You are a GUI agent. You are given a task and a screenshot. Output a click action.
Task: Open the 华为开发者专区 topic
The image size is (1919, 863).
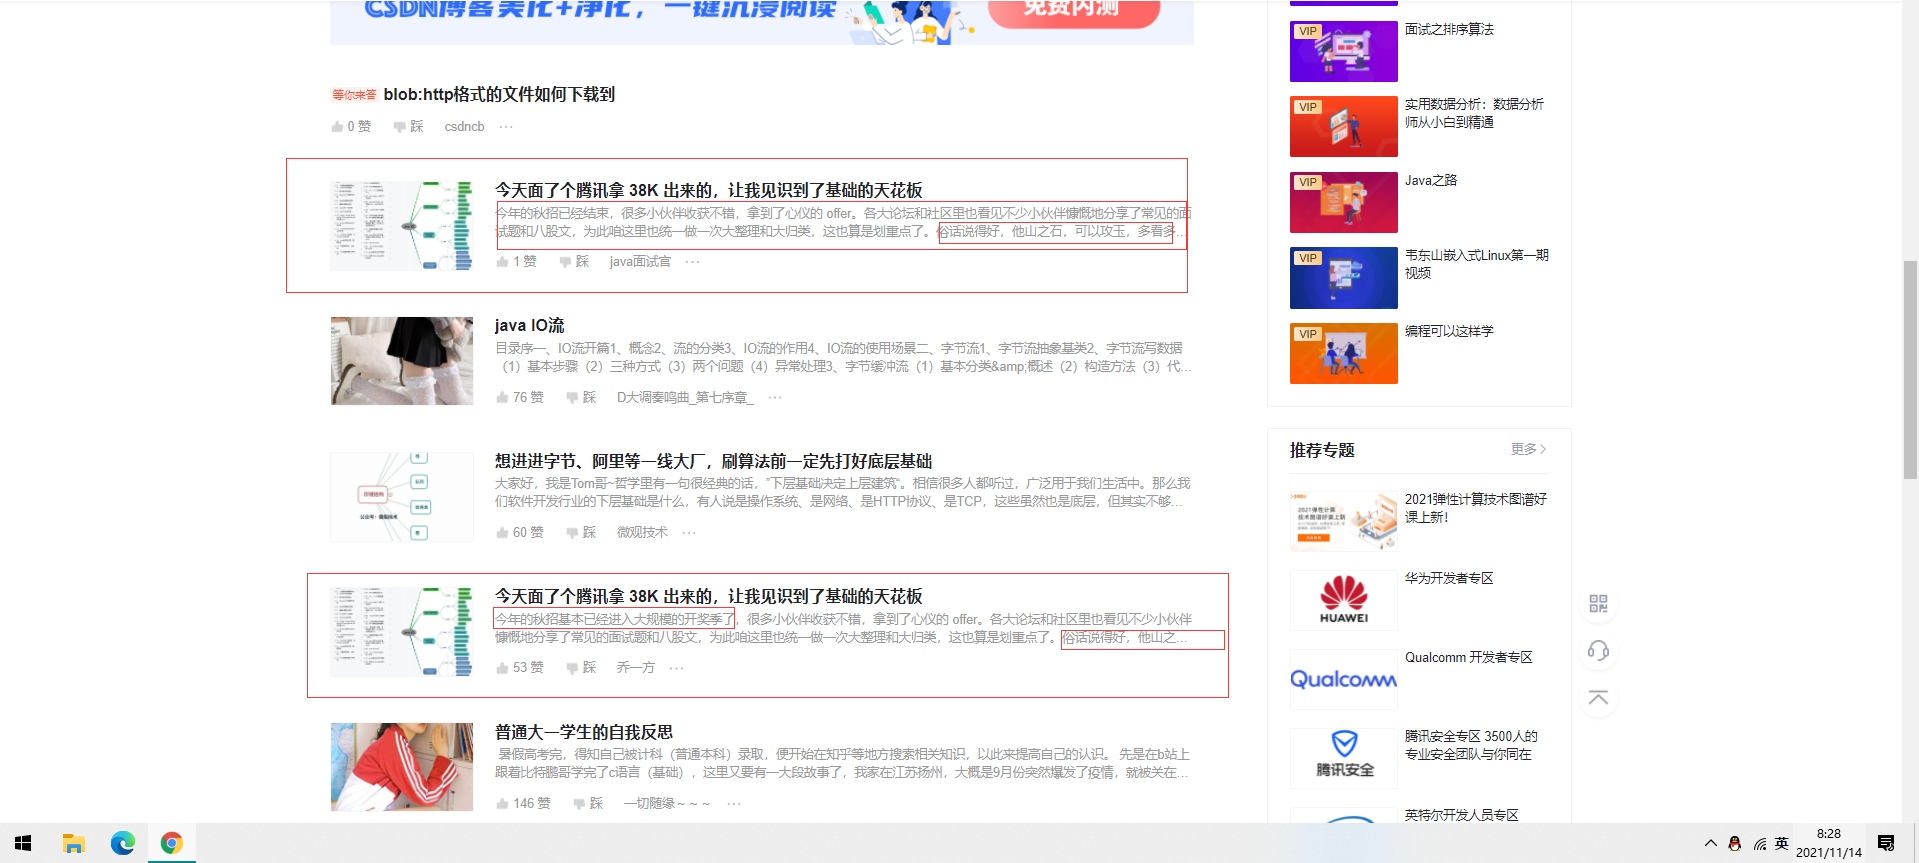click(x=1449, y=579)
